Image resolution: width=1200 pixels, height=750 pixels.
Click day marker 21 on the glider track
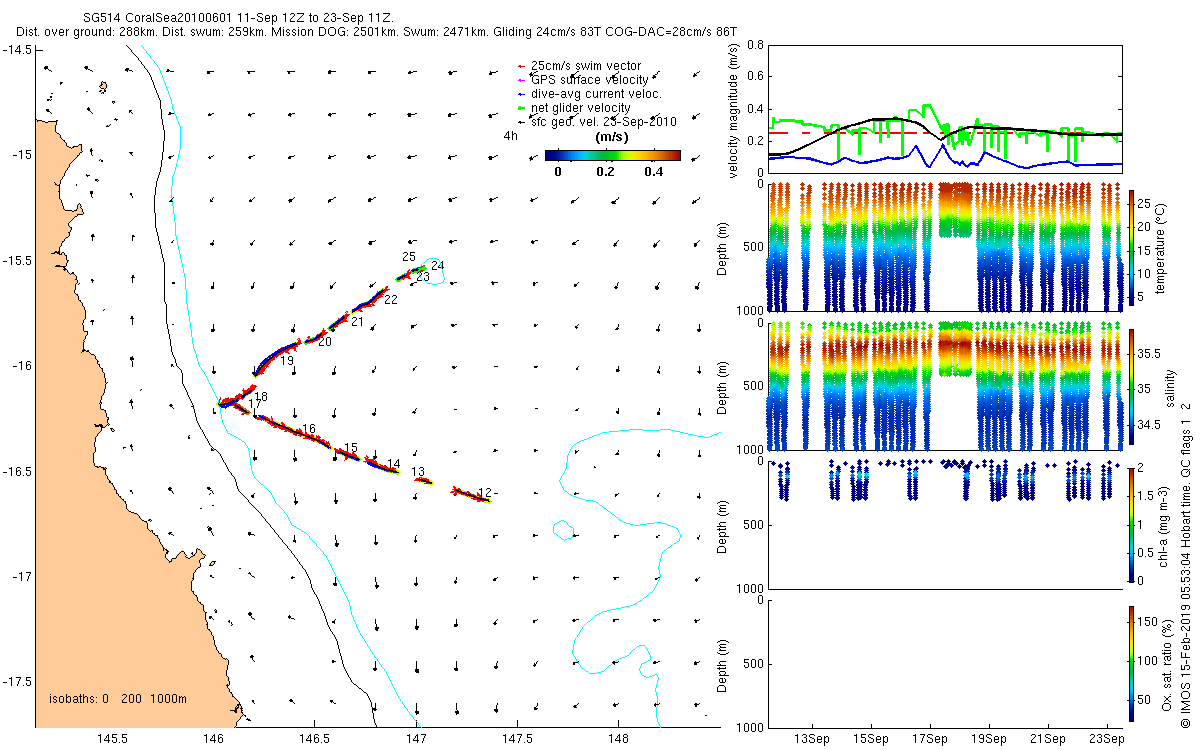point(357,321)
